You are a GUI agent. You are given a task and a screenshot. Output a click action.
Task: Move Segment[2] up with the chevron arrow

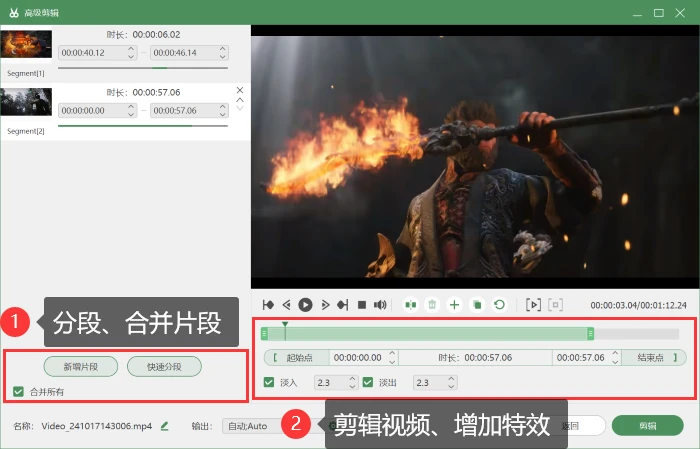pyautogui.click(x=240, y=100)
